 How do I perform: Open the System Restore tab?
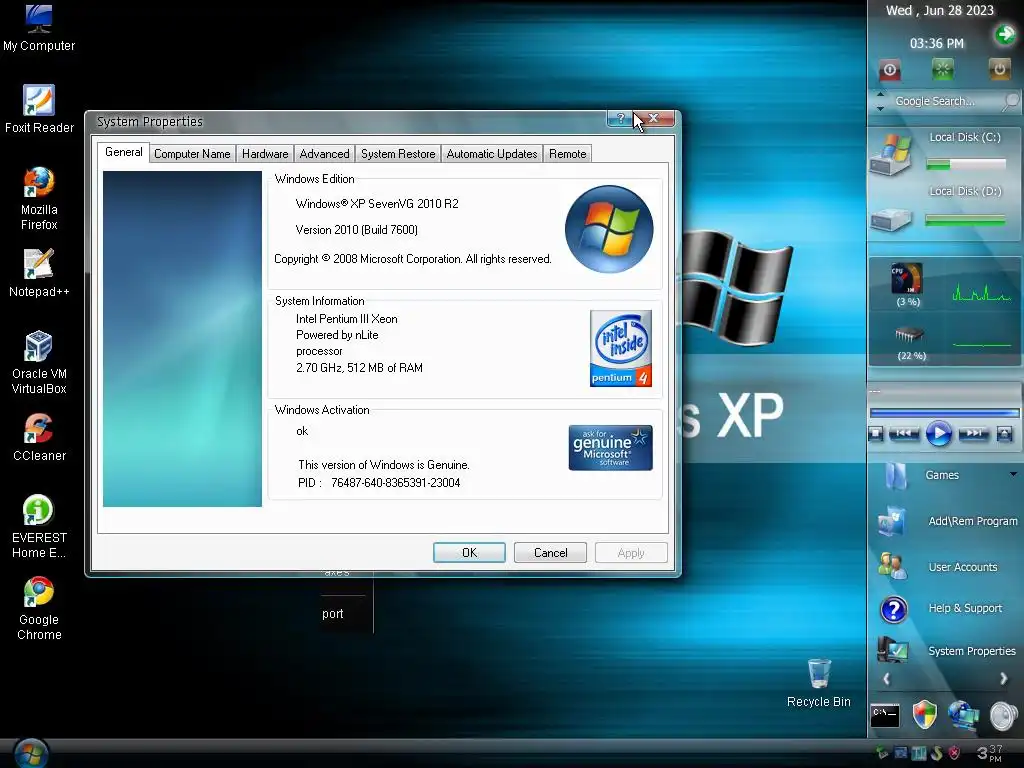tap(398, 154)
